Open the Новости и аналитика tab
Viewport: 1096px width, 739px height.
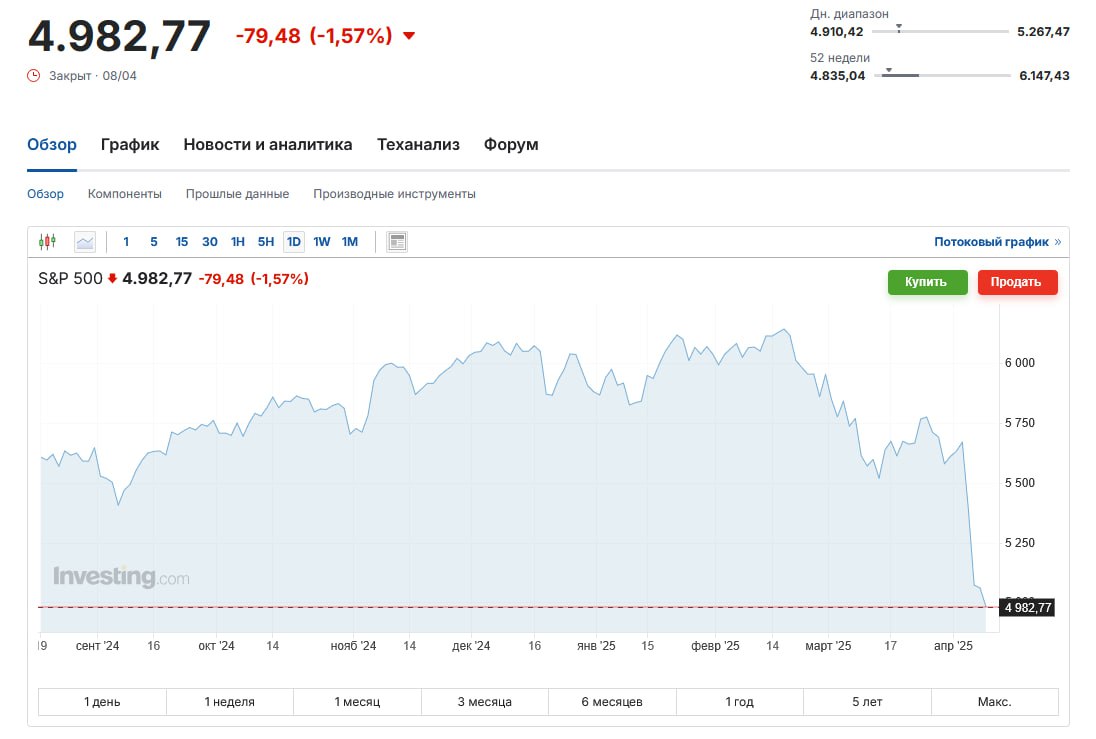[268, 145]
